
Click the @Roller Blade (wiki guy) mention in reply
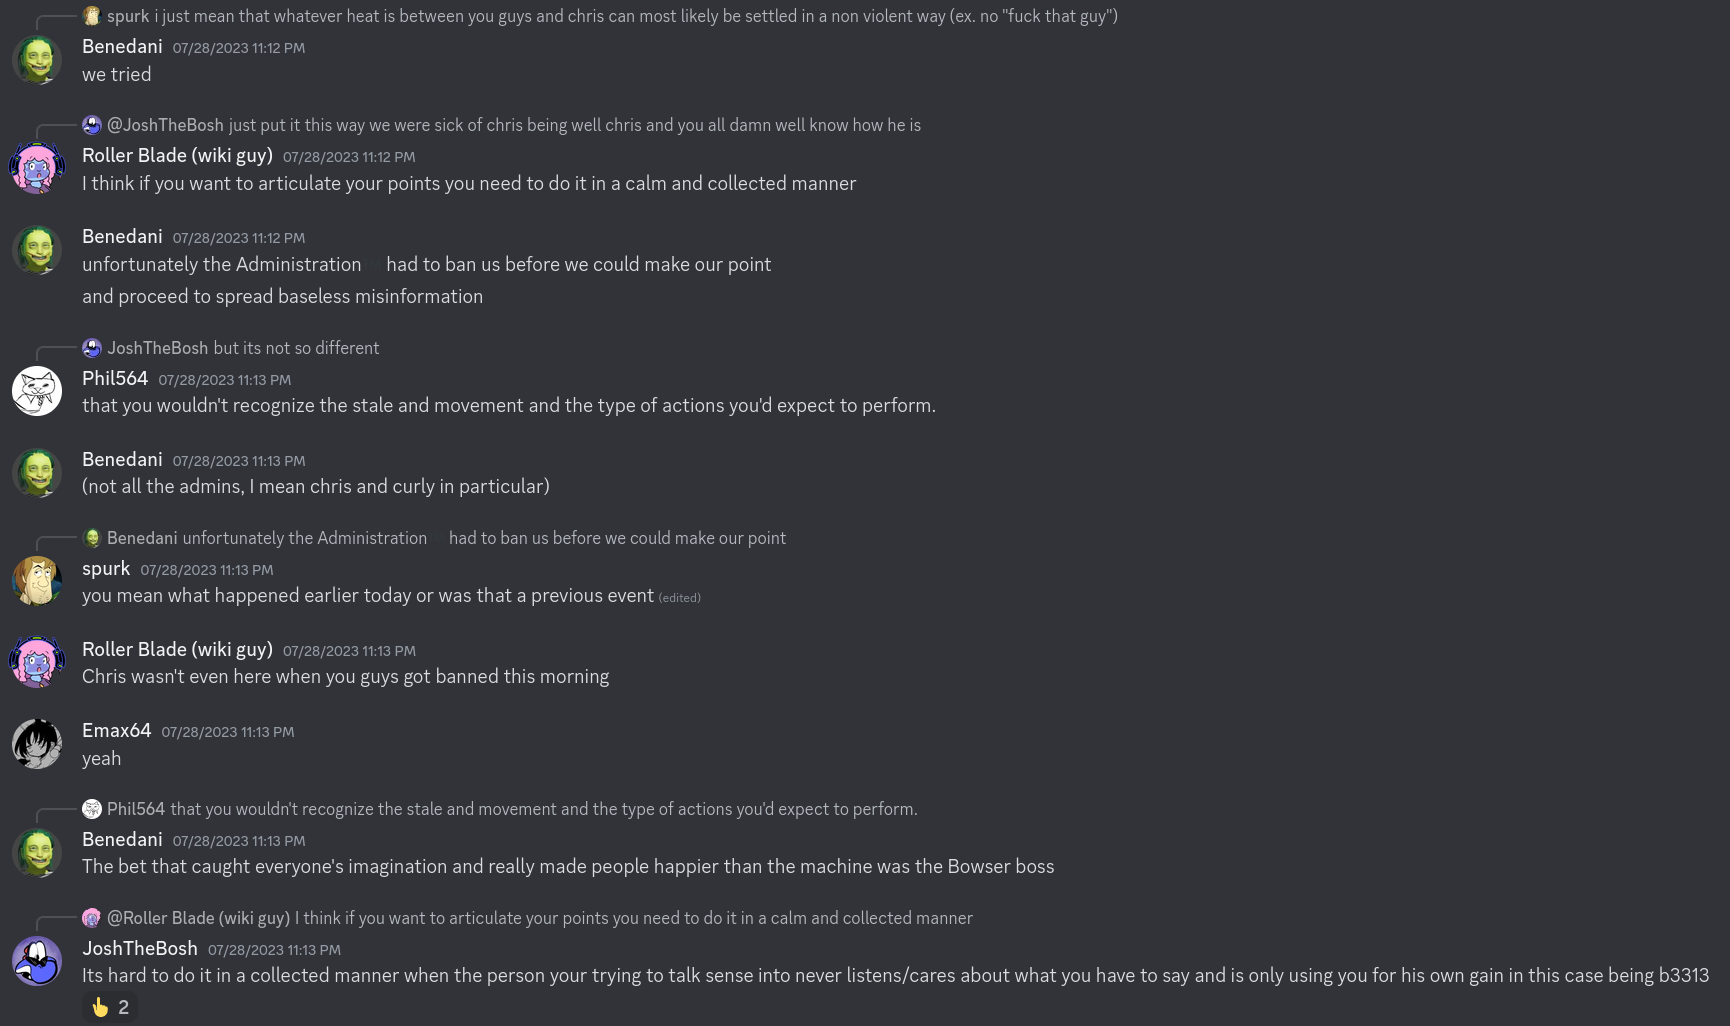(x=198, y=918)
